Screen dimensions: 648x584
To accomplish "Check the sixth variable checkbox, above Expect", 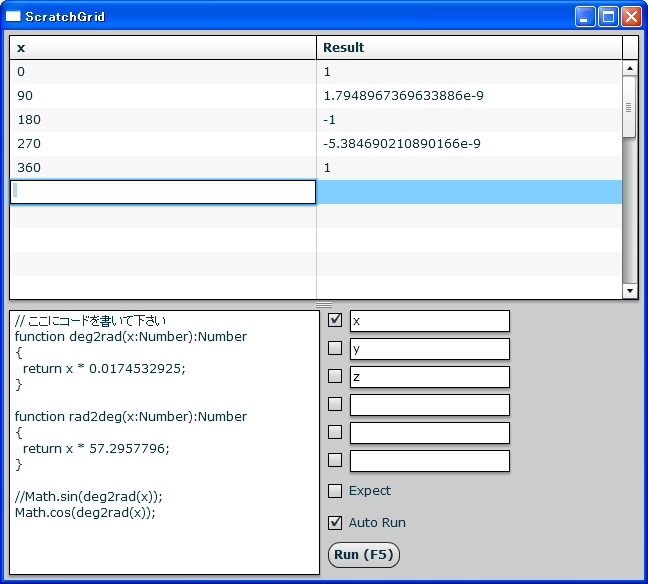I will (335, 460).
